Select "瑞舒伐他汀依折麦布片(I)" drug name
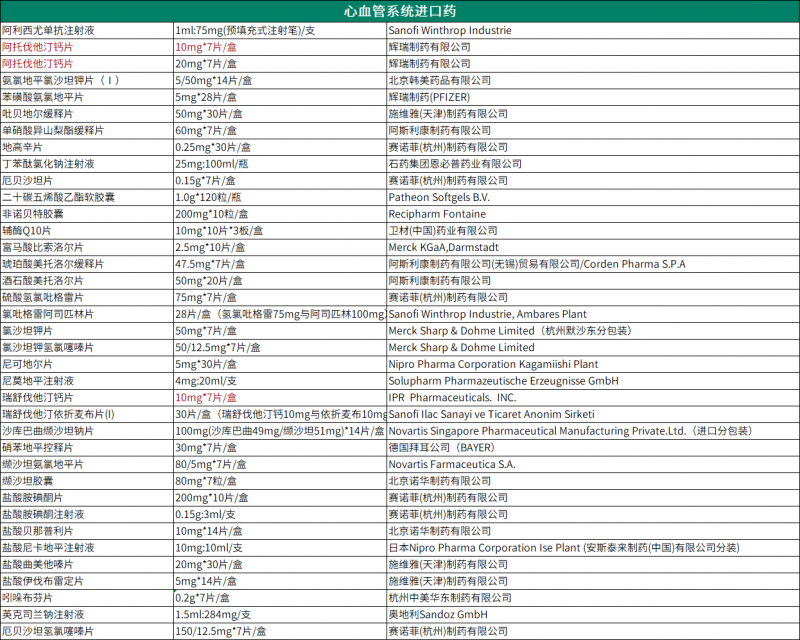Viewport: 800px width, 640px height. point(59,414)
